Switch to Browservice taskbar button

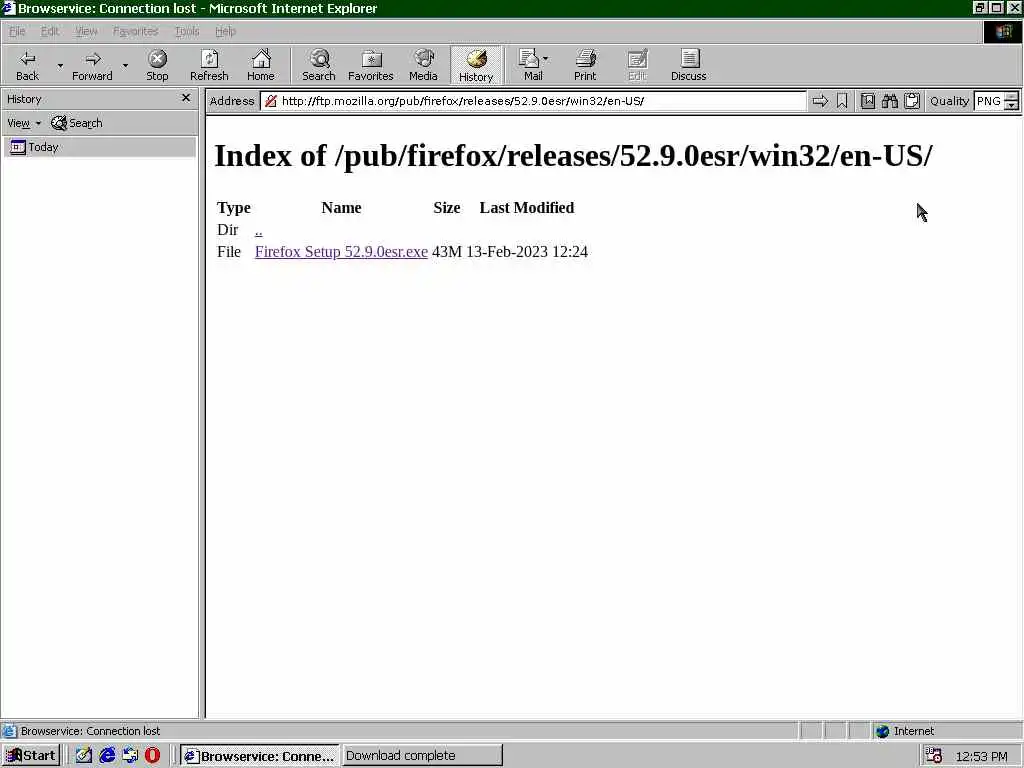click(260, 756)
